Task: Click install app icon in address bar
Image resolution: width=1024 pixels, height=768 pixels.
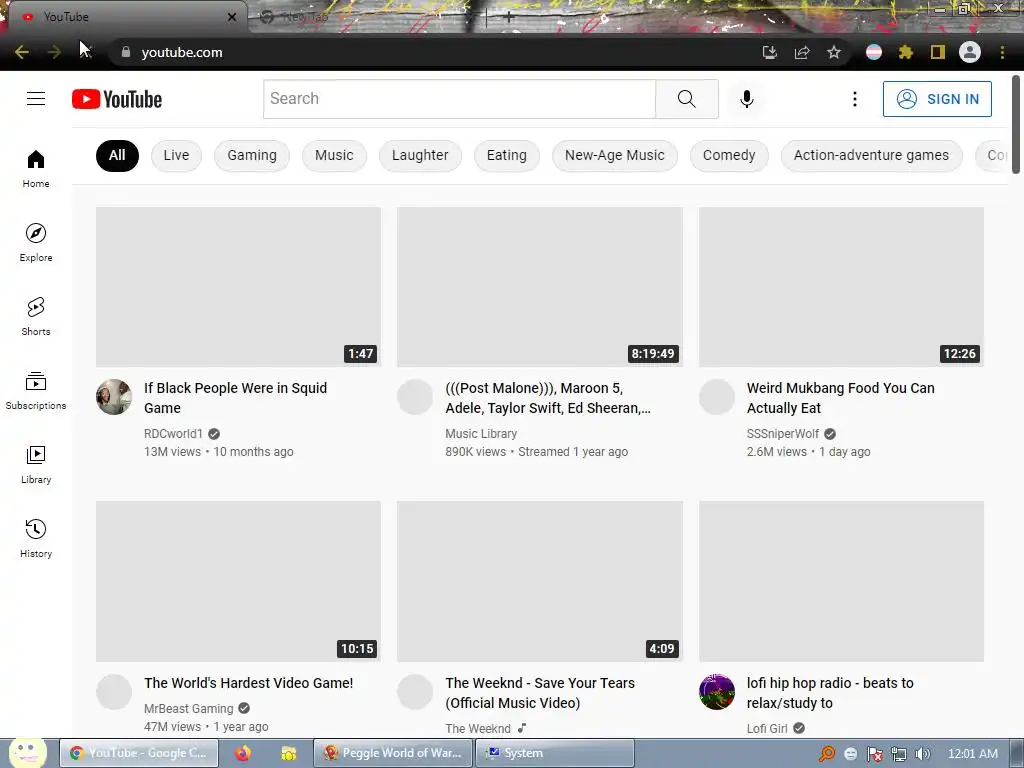Action: click(x=770, y=52)
